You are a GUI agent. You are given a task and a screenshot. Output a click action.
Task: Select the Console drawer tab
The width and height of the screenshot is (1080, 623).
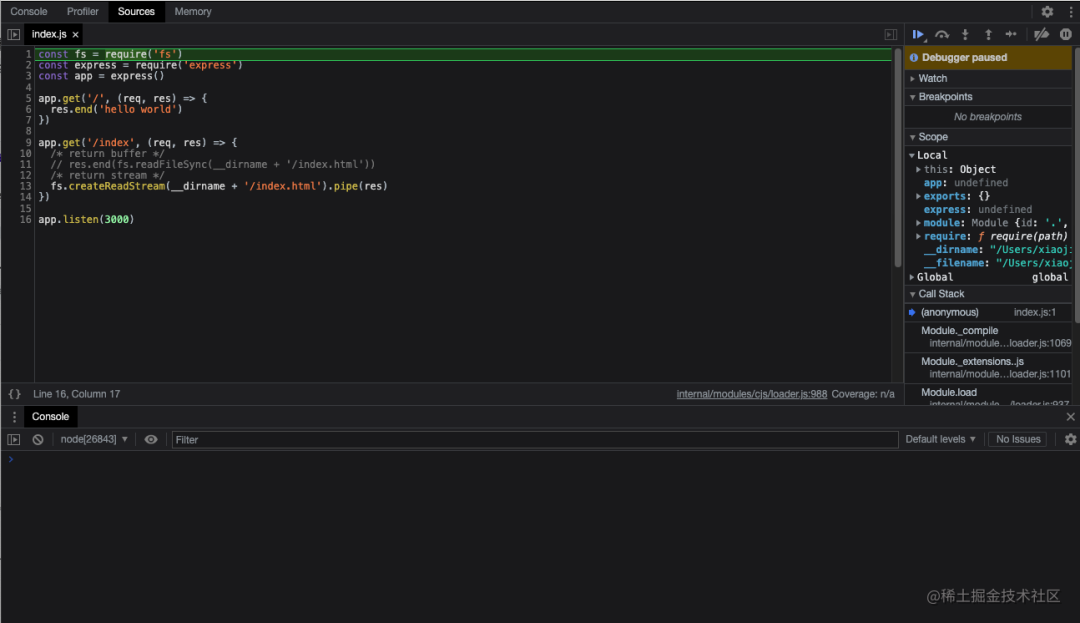(50, 416)
